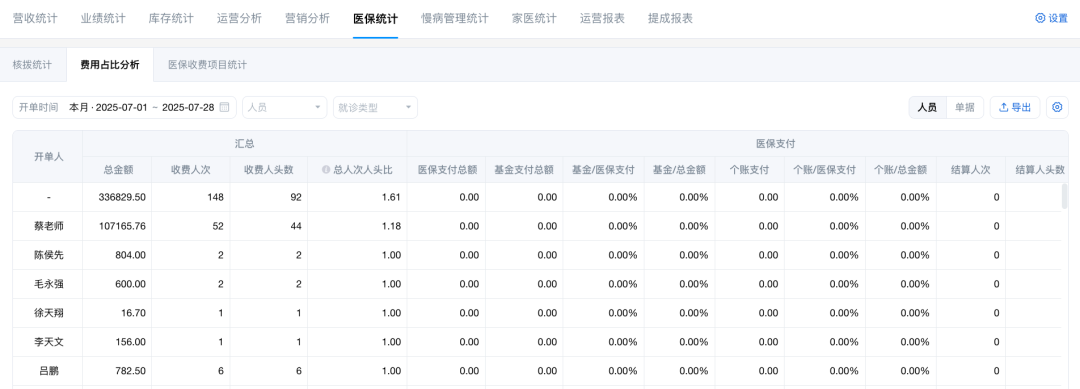The width and height of the screenshot is (1080, 389).
Task: Go to 库存统计 tab
Action: click(172, 19)
